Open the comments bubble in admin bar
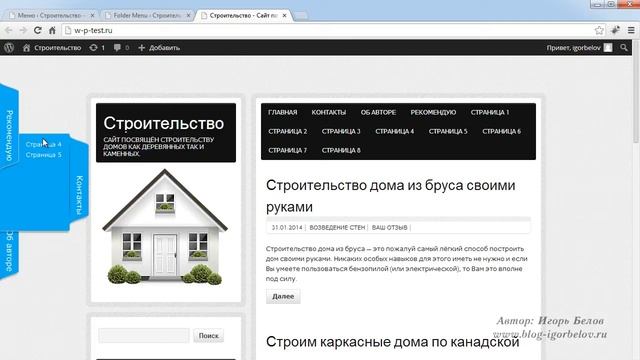Screen dimensions: 640x360 121,48
